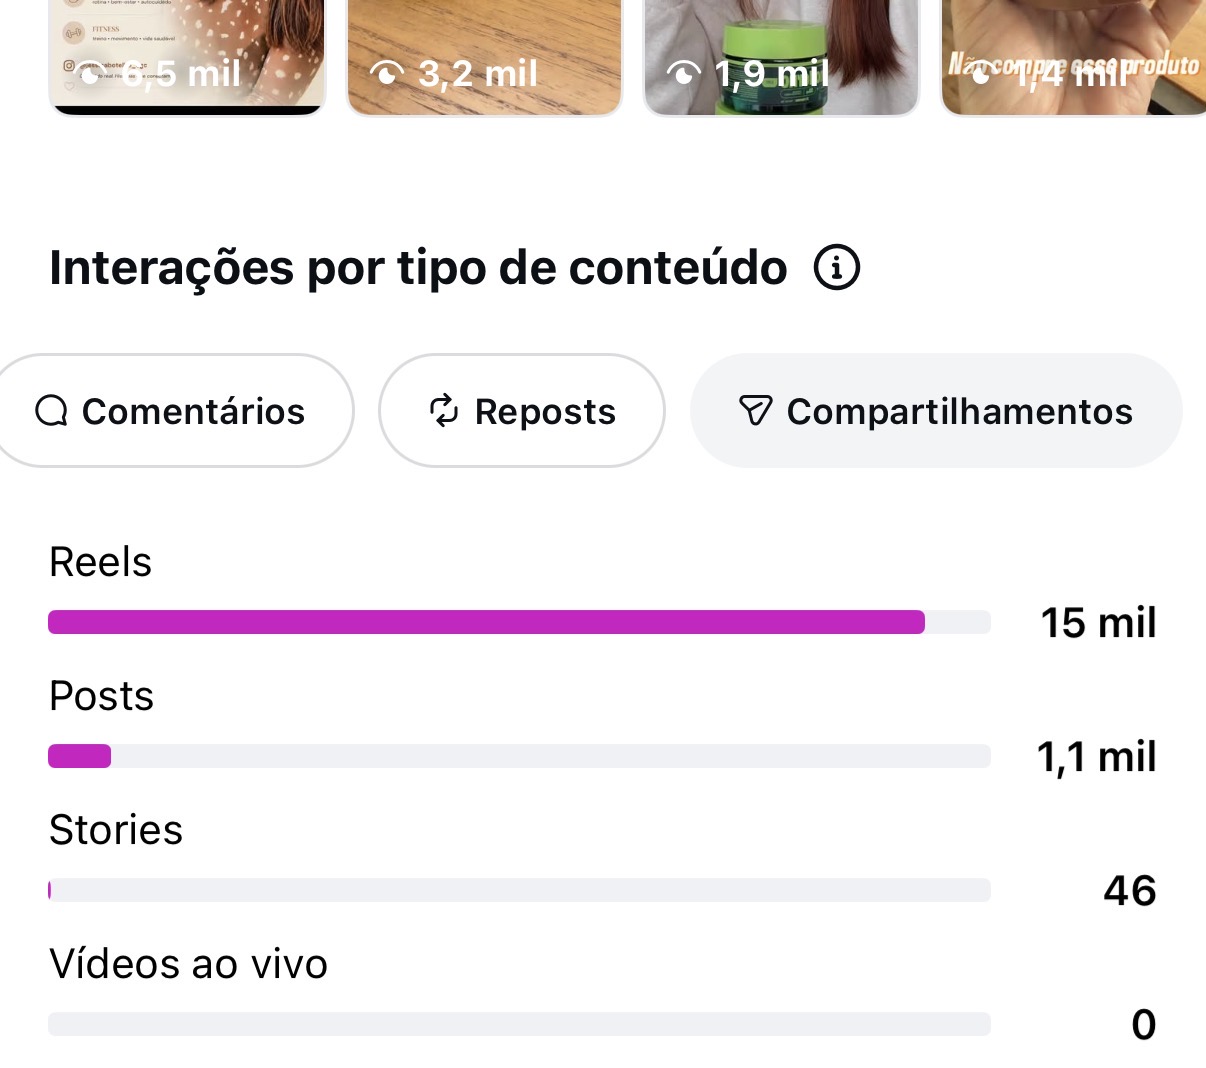Tap the share icon in Compartilhamentos chip
This screenshot has width=1206, height=1068.
[755, 411]
